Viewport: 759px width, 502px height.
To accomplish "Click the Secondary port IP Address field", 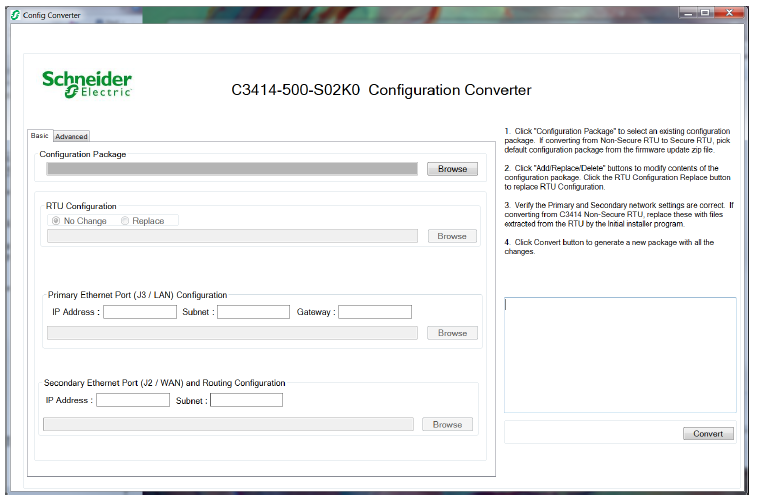I will tap(133, 400).
